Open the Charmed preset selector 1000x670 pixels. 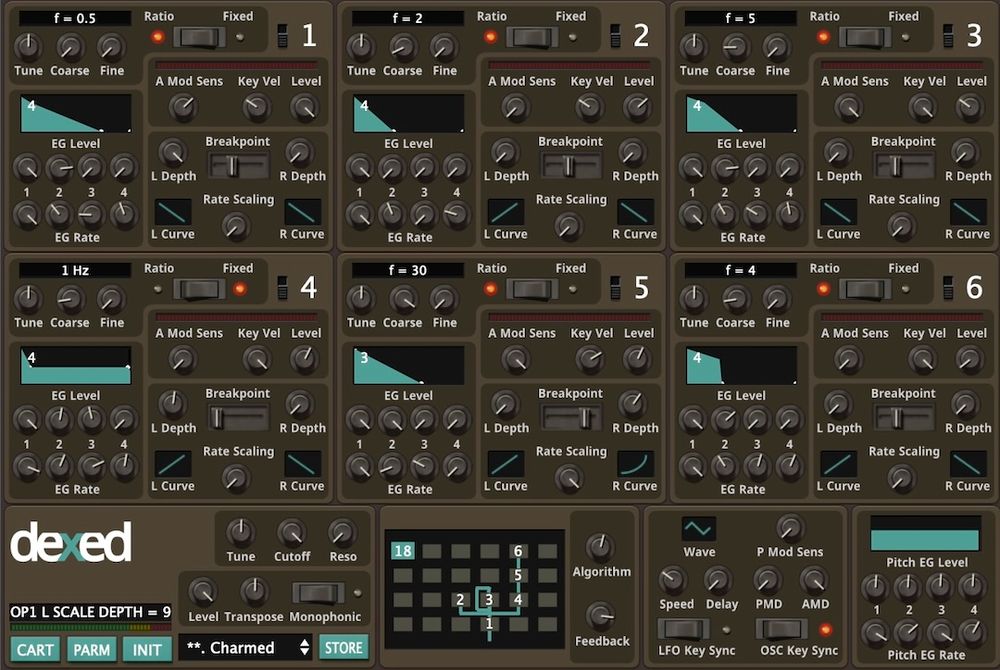tap(246, 648)
